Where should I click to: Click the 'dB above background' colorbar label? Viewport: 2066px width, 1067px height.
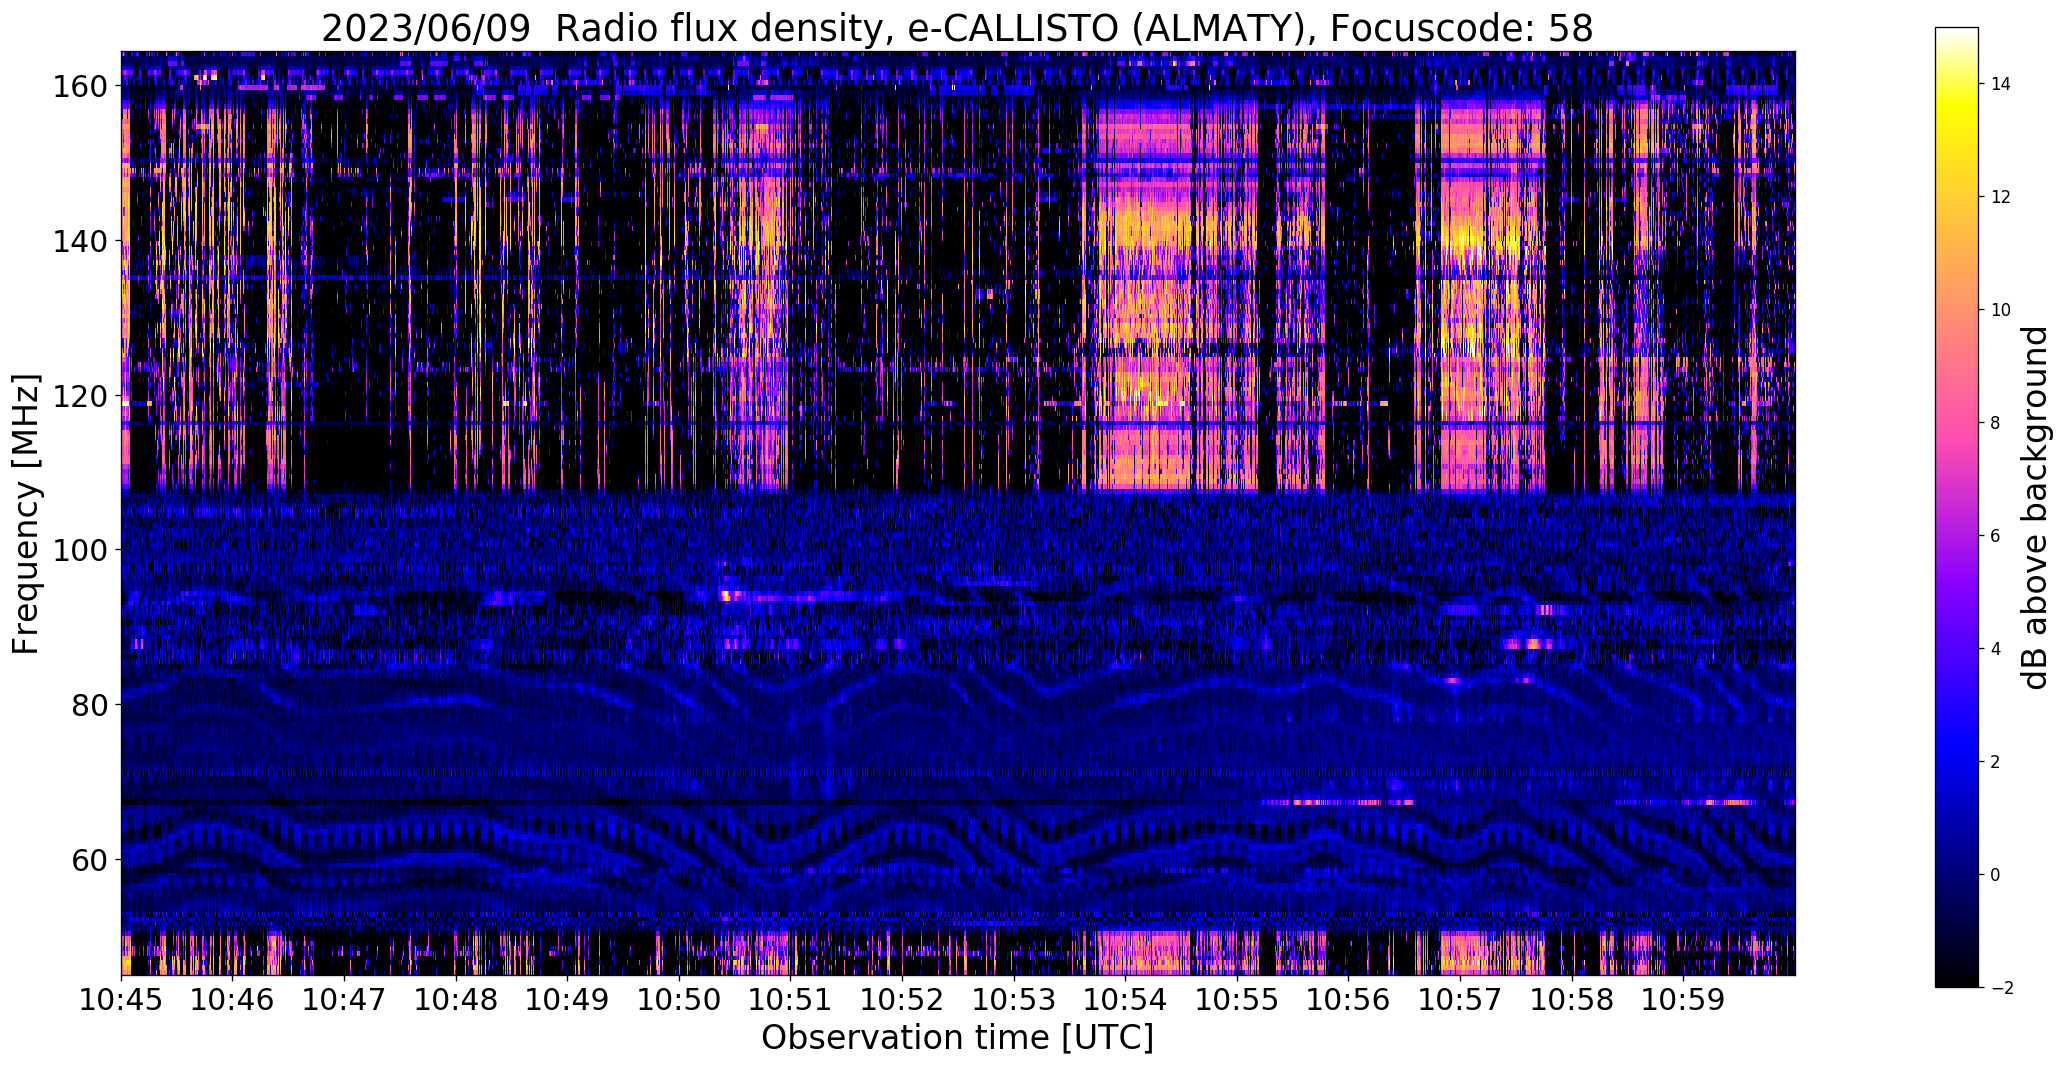click(2037, 507)
